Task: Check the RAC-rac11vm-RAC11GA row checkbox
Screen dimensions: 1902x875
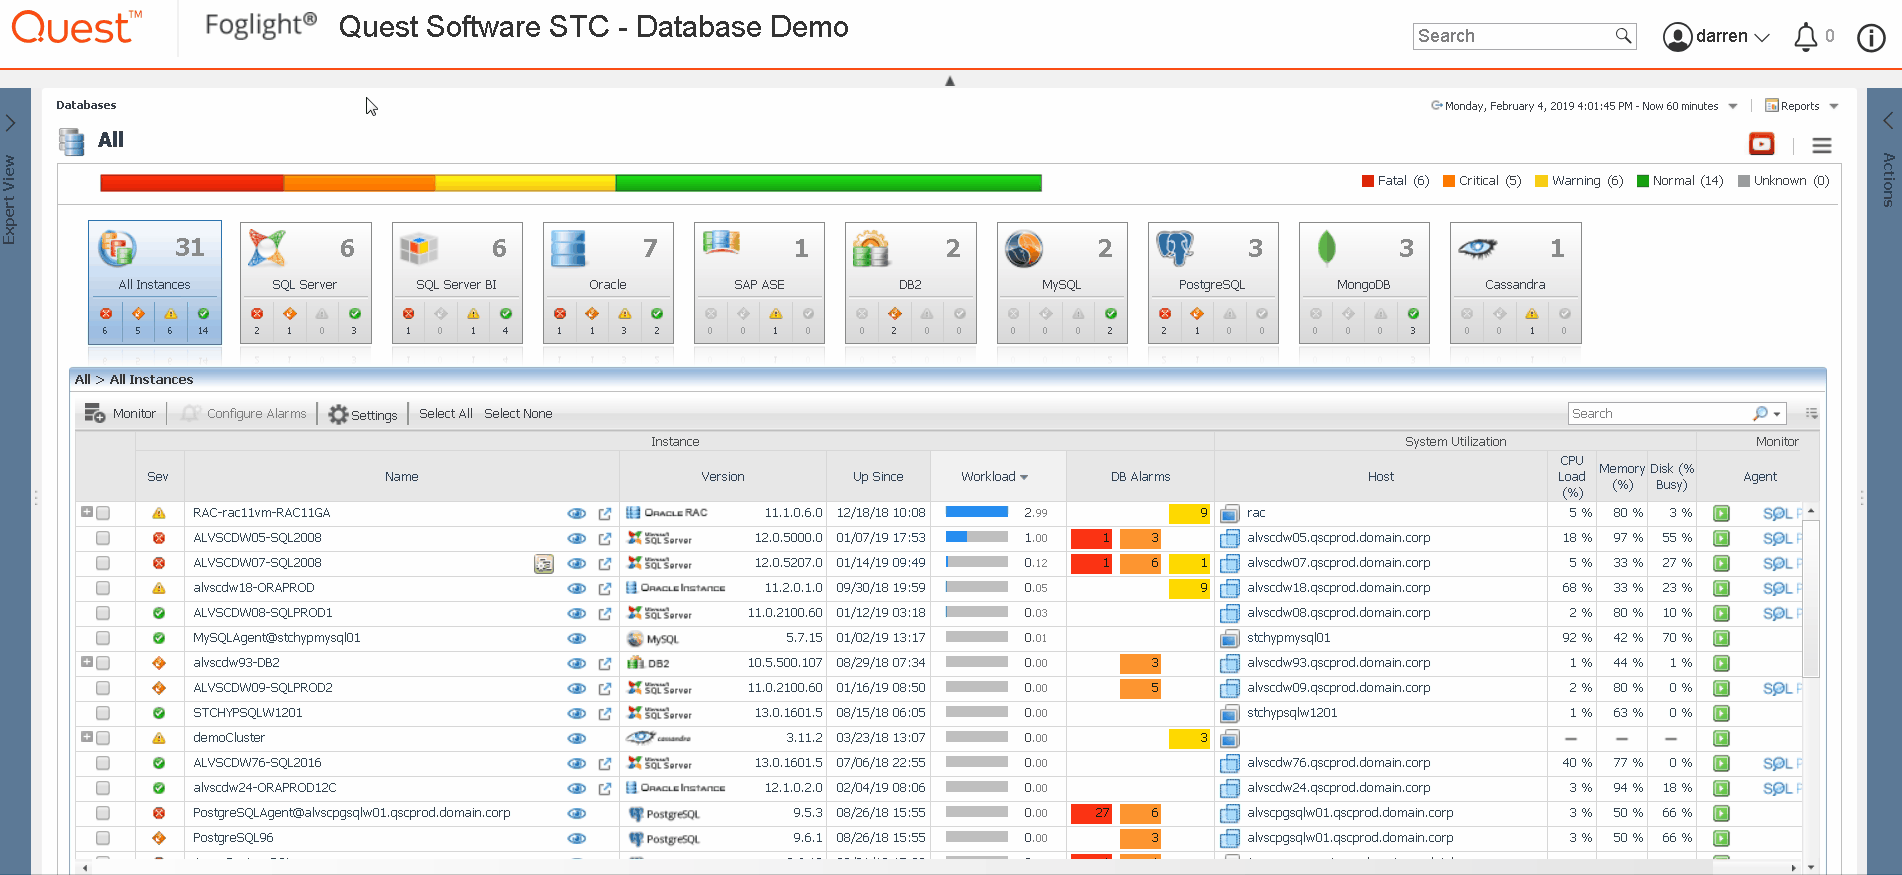Action: pos(103,513)
